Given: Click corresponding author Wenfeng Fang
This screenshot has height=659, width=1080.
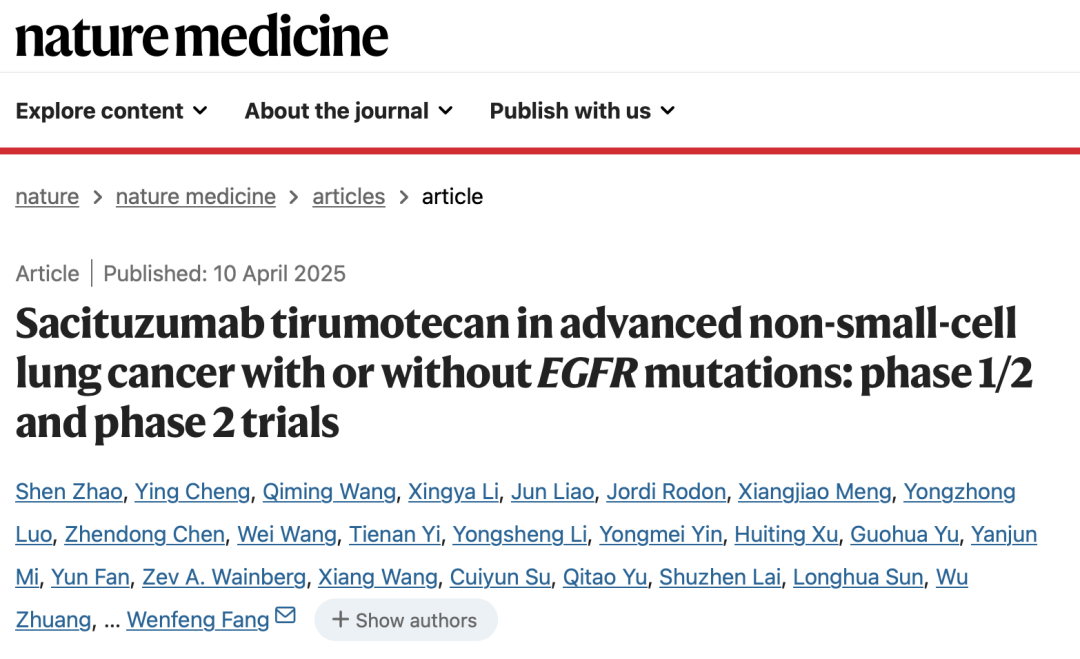Looking at the screenshot, I should tap(198, 620).
